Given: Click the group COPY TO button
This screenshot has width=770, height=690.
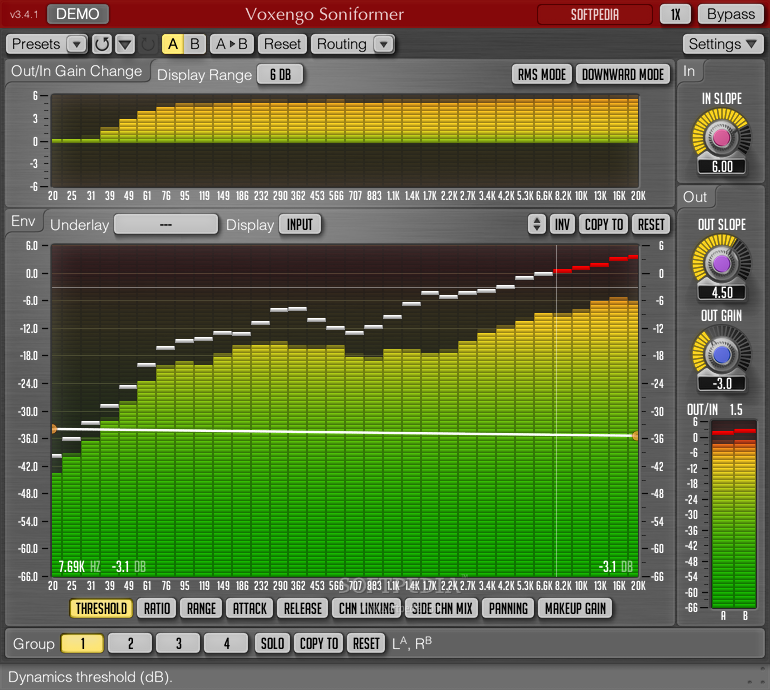Looking at the screenshot, I should [319, 643].
